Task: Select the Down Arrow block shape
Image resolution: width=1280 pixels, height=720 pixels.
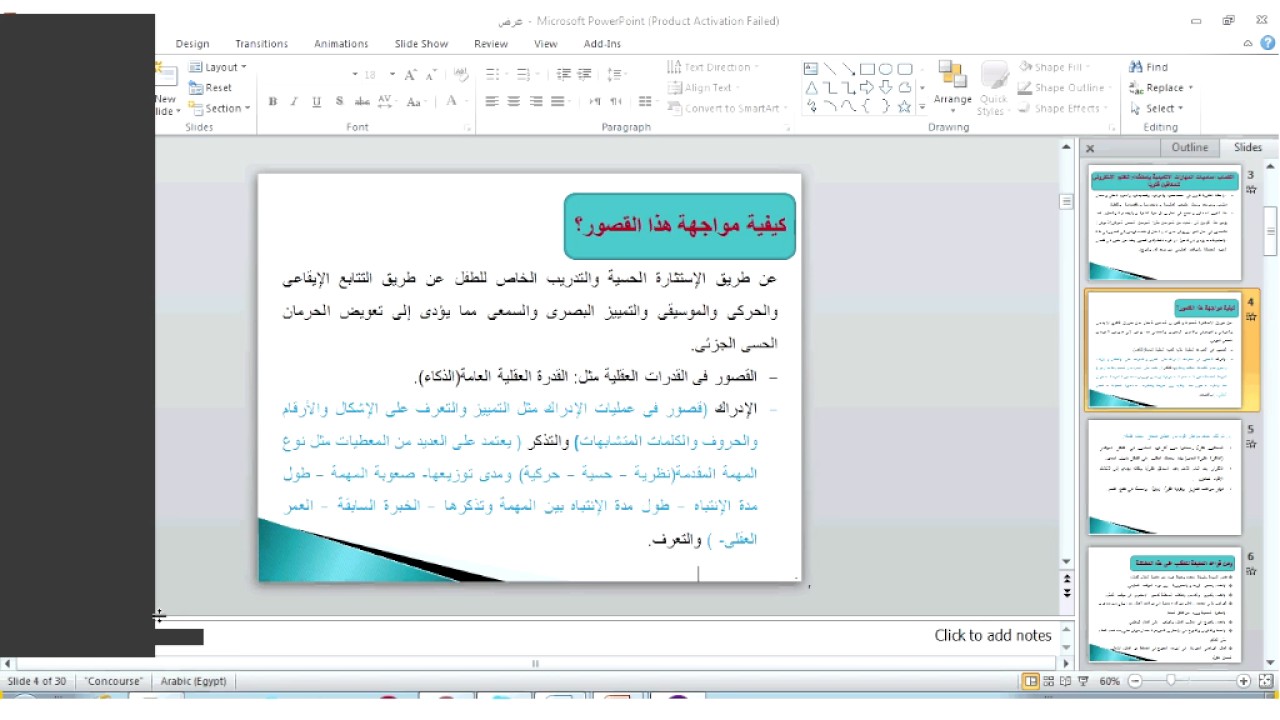Action: [x=886, y=88]
